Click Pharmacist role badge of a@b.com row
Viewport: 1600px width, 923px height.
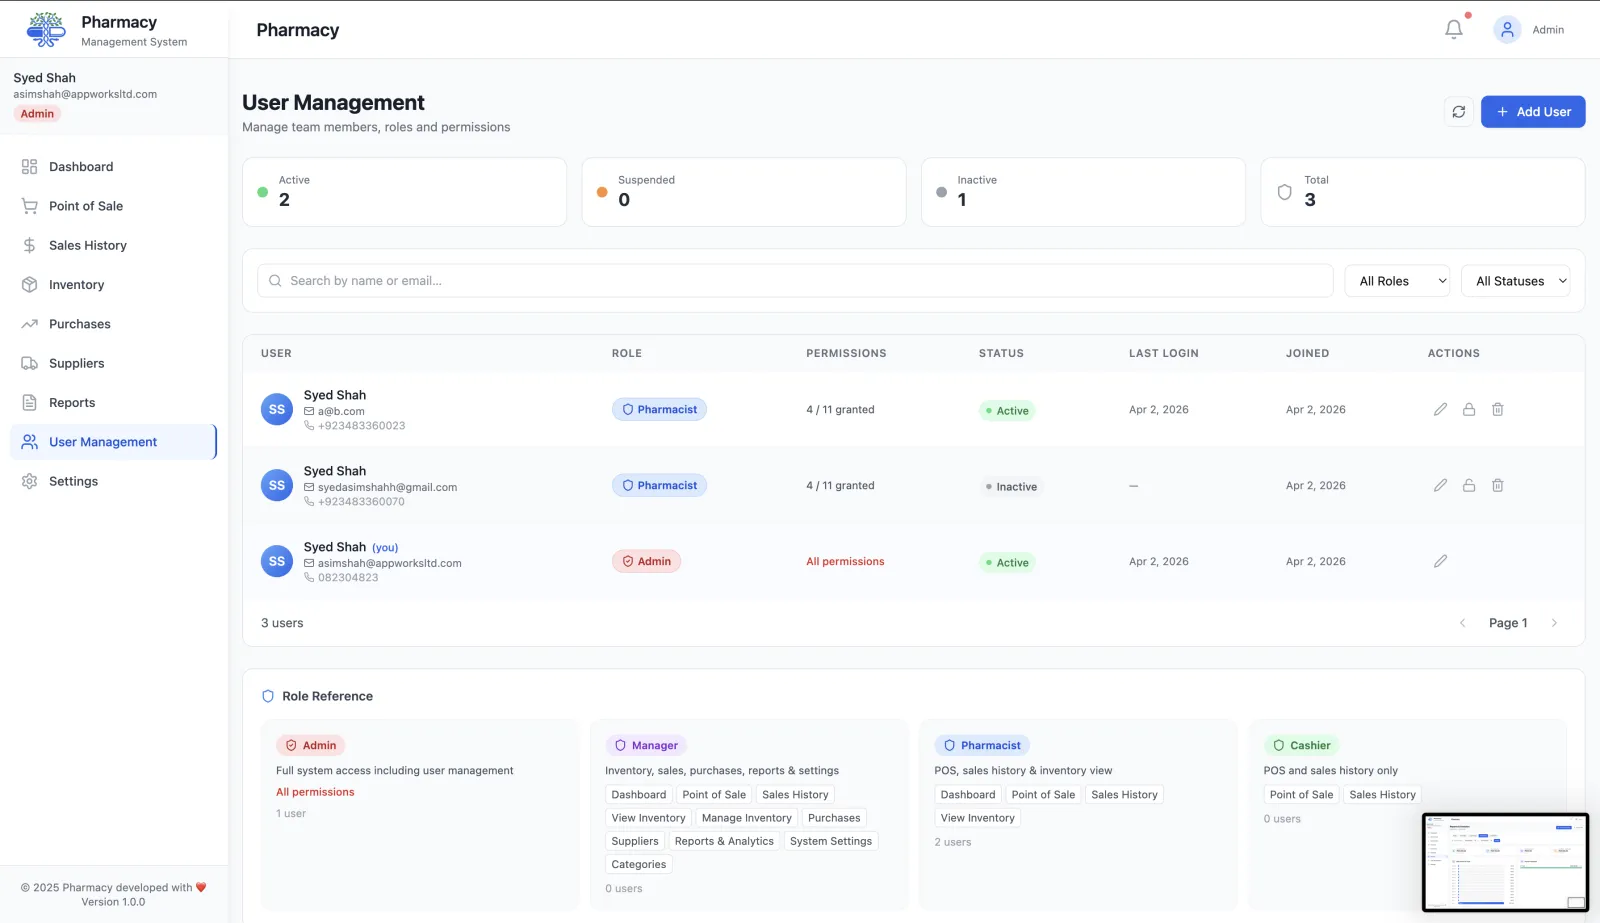659,409
